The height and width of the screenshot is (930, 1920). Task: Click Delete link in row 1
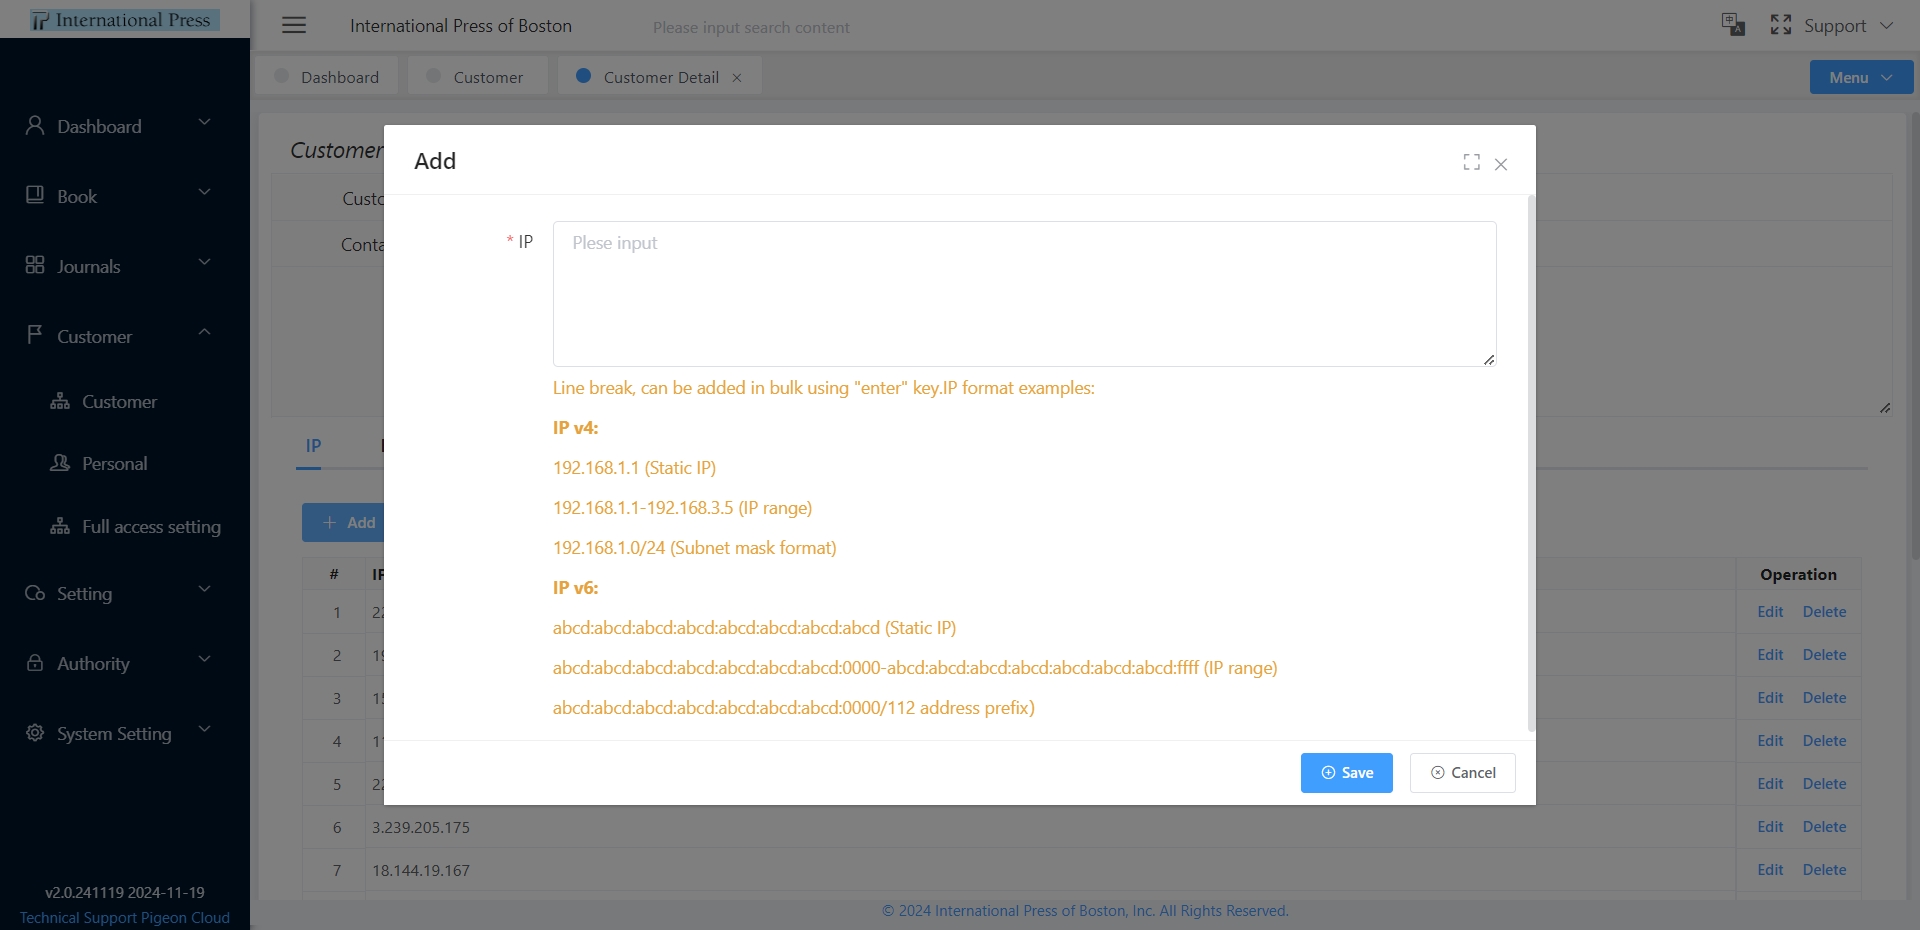coord(1824,612)
